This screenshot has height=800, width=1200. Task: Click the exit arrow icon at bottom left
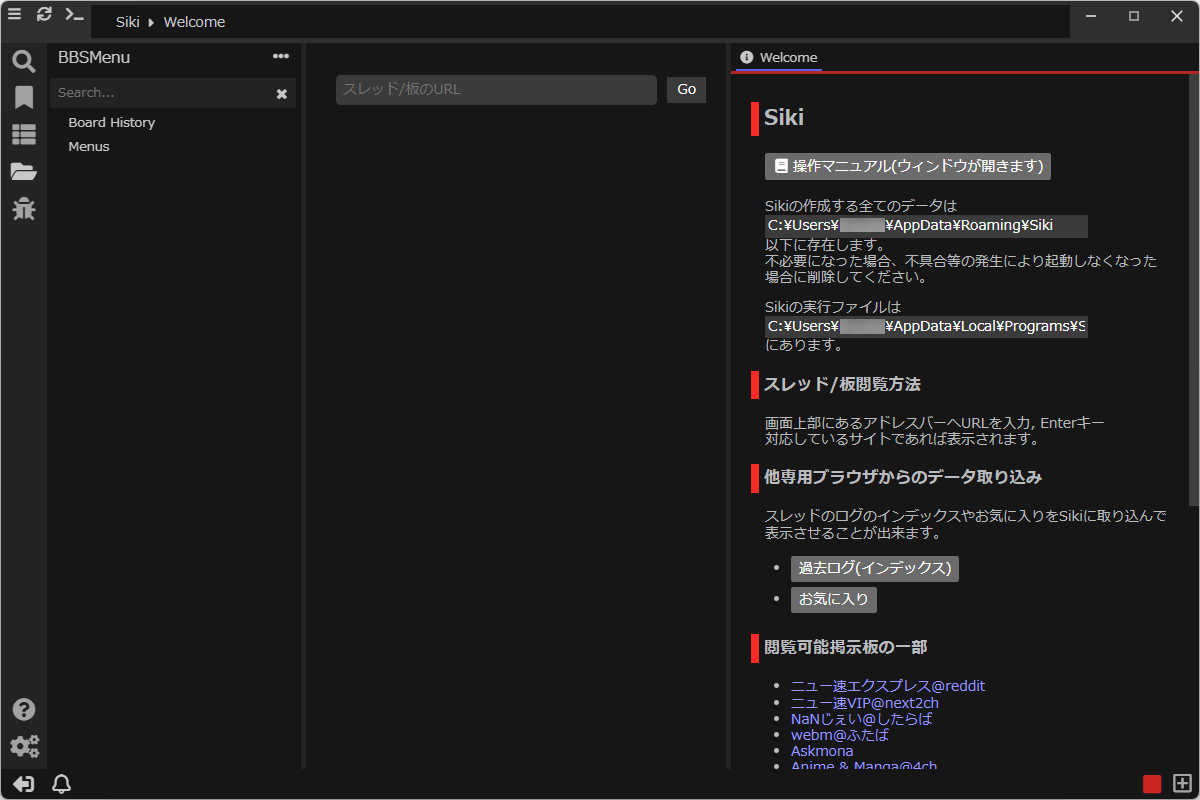(x=22, y=784)
